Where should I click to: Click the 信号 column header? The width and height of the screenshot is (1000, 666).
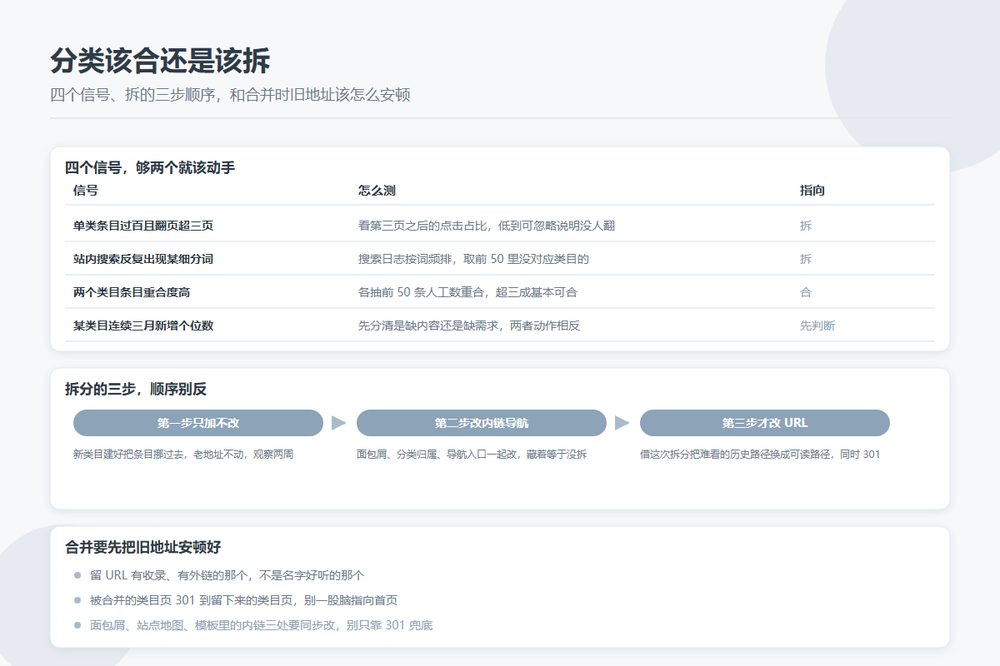(x=85, y=190)
